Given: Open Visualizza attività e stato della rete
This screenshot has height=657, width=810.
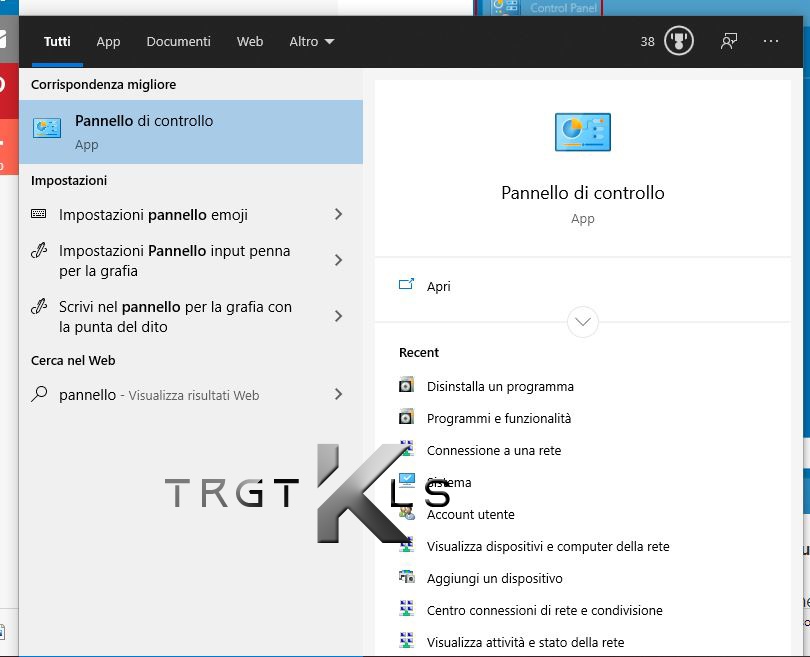Looking at the screenshot, I should [x=525, y=642].
